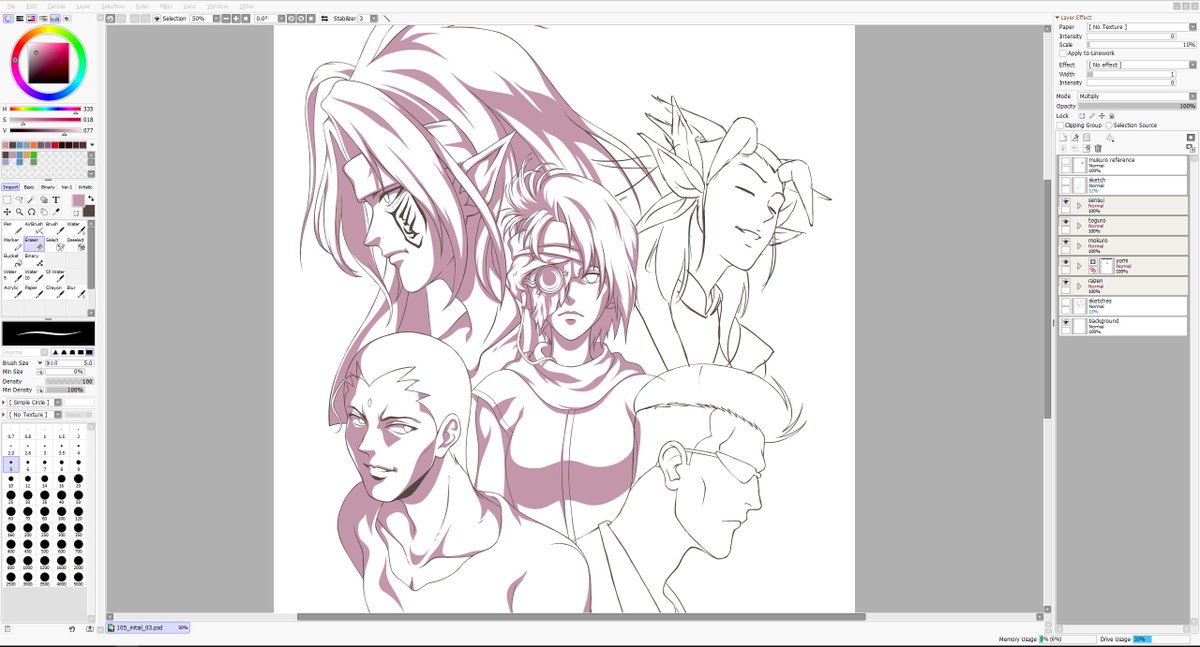Choose the Deselect pen tool

[x=76, y=245]
